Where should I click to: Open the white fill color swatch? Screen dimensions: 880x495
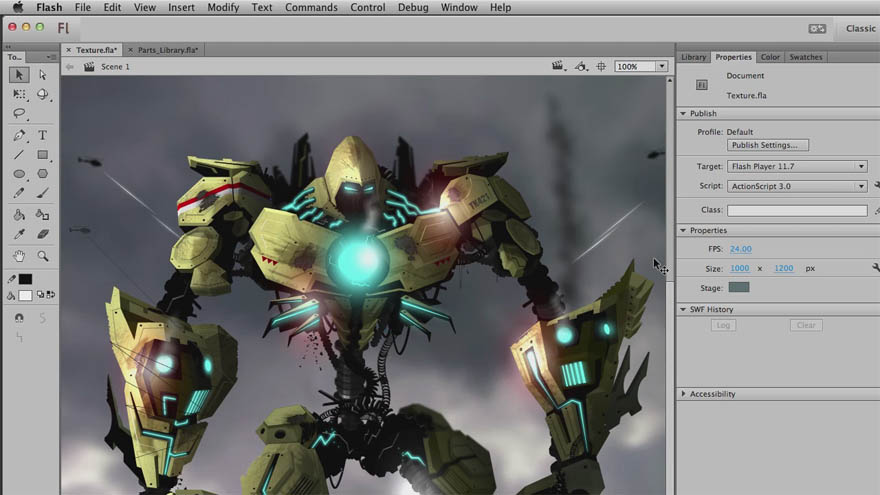(x=25, y=295)
